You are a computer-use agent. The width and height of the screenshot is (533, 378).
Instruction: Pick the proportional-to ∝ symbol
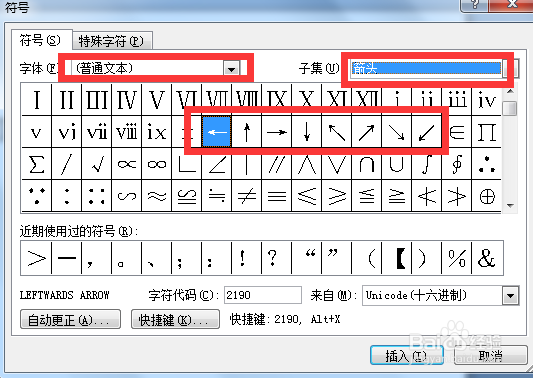pos(127,164)
